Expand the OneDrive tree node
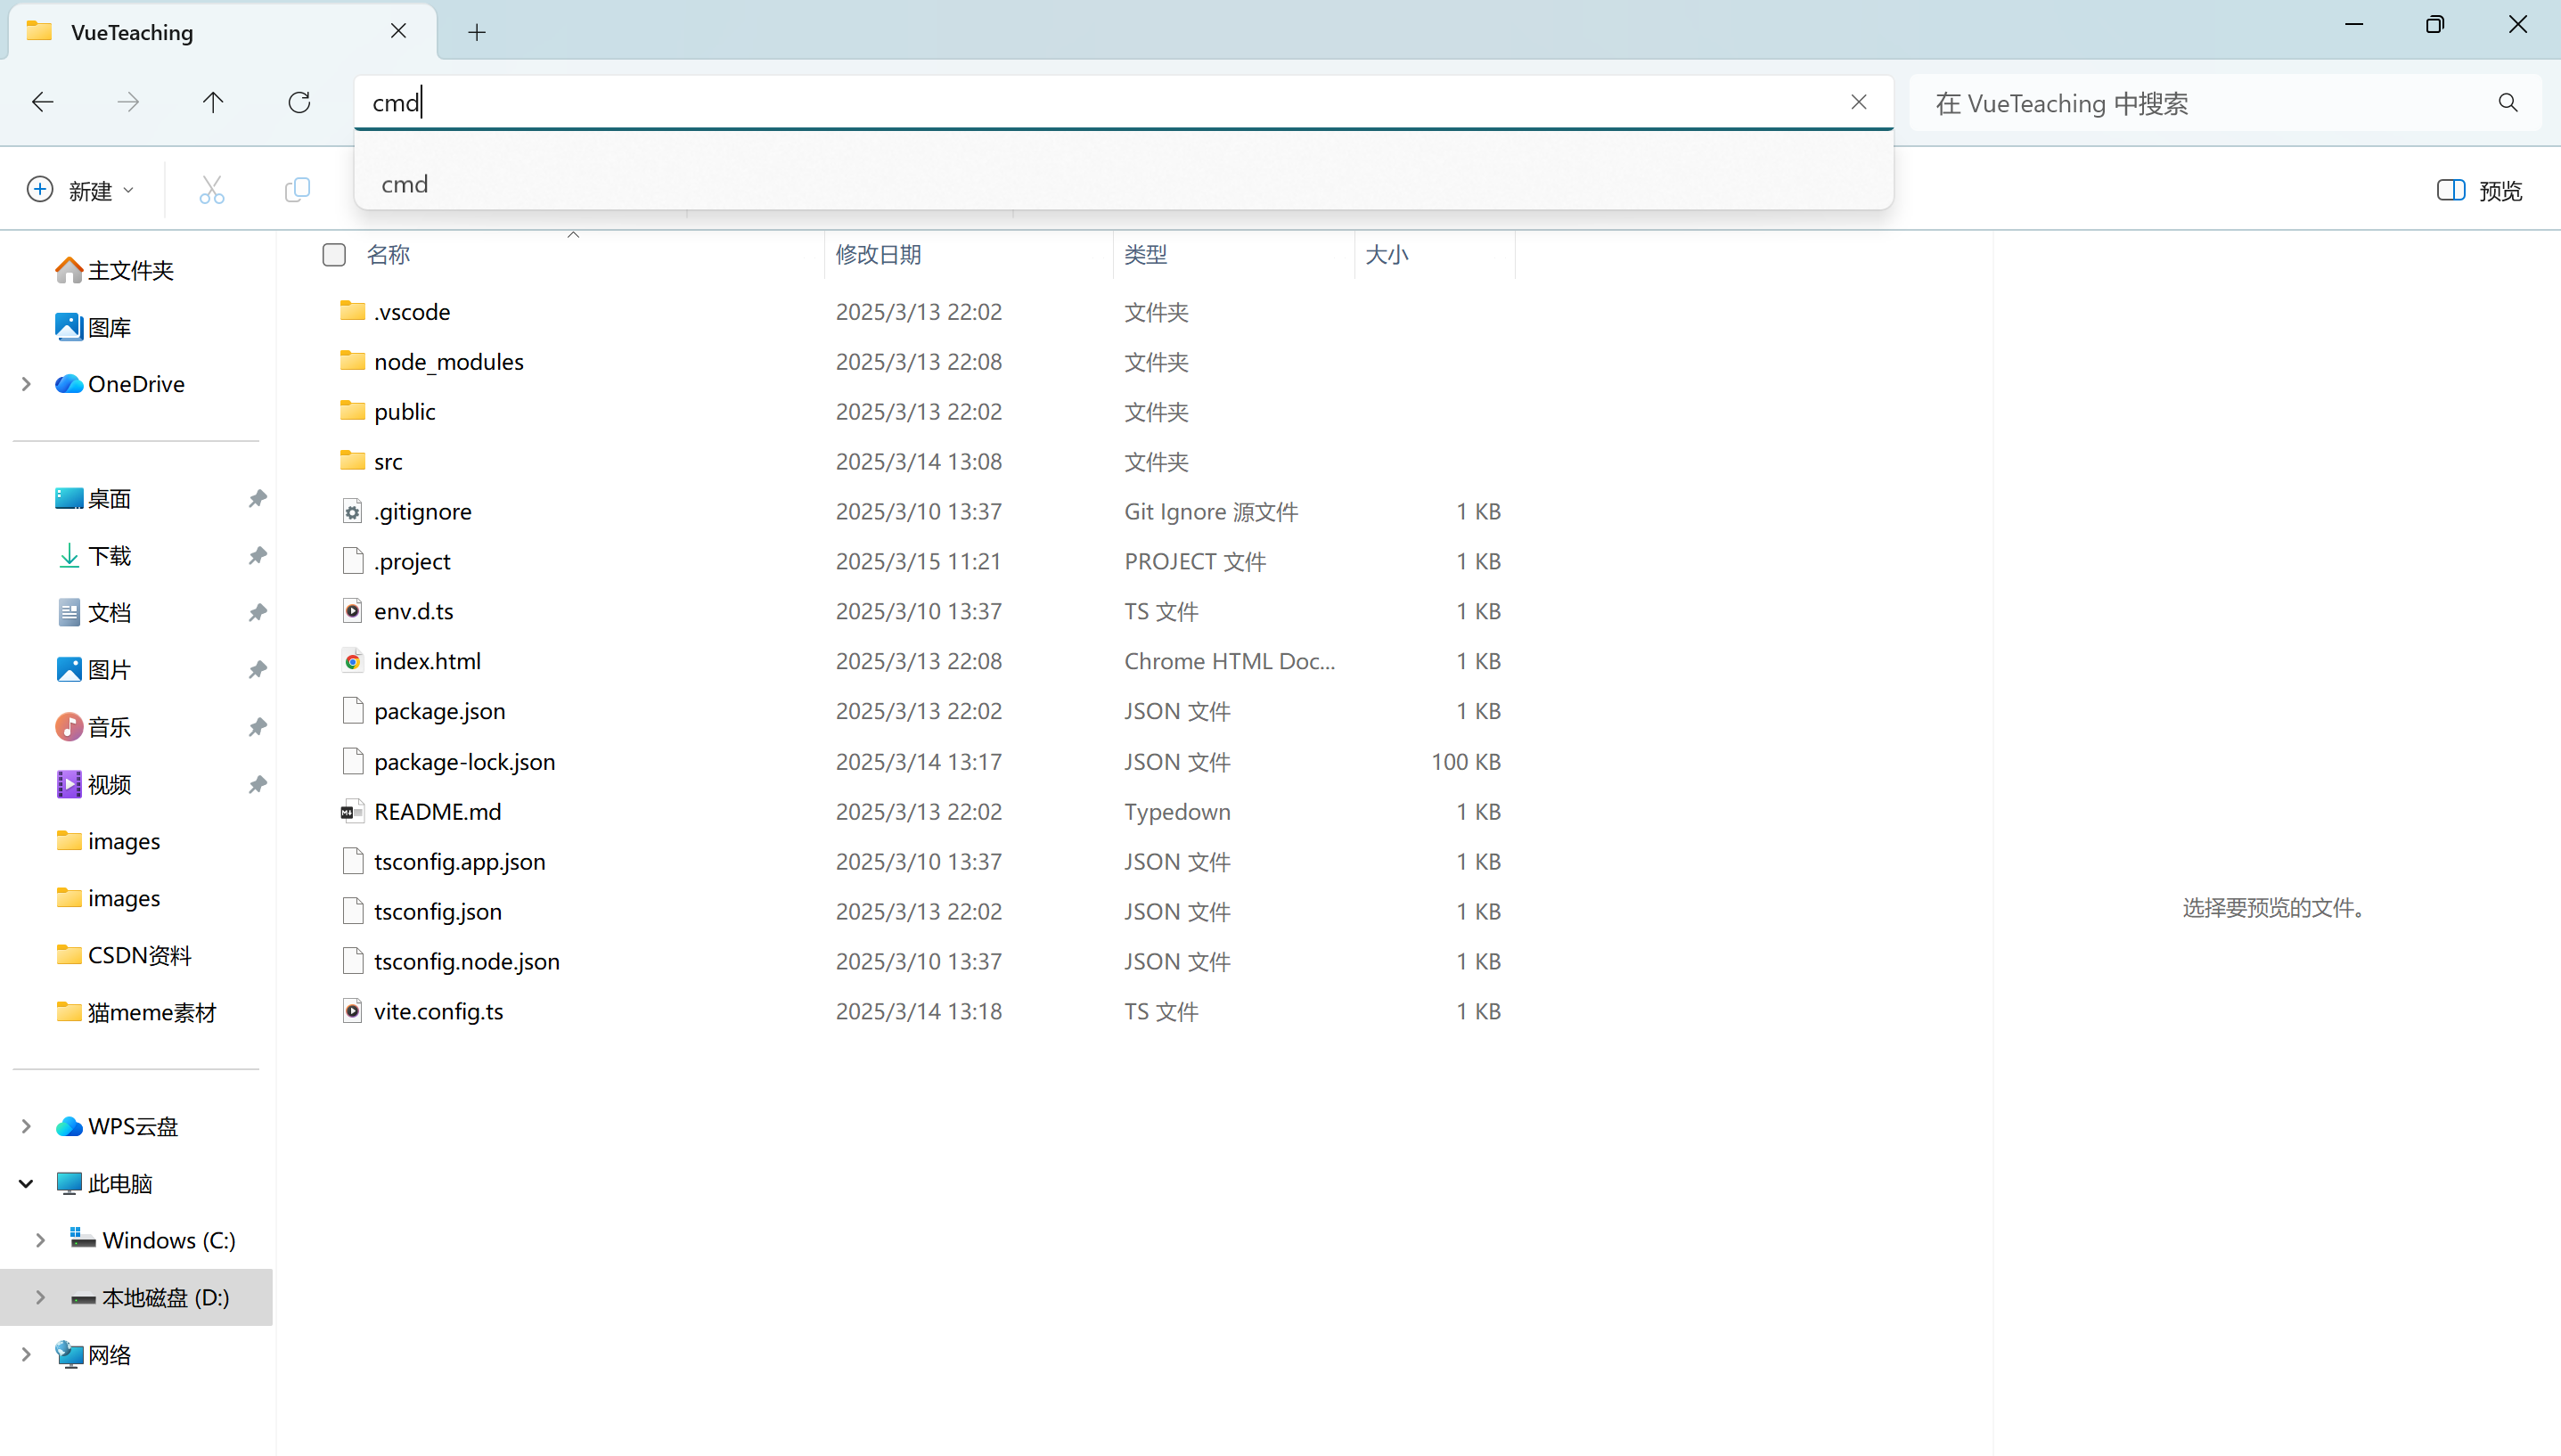This screenshot has width=2561, height=1456. 27,384
